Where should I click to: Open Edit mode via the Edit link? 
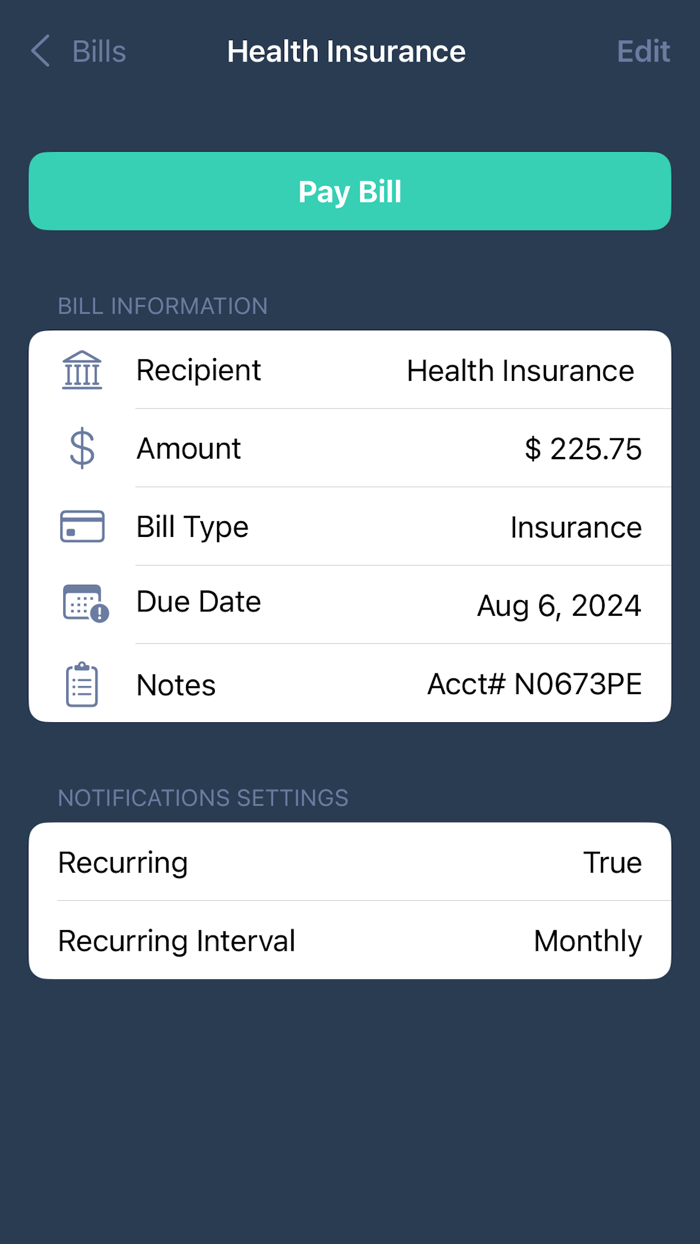(x=643, y=51)
